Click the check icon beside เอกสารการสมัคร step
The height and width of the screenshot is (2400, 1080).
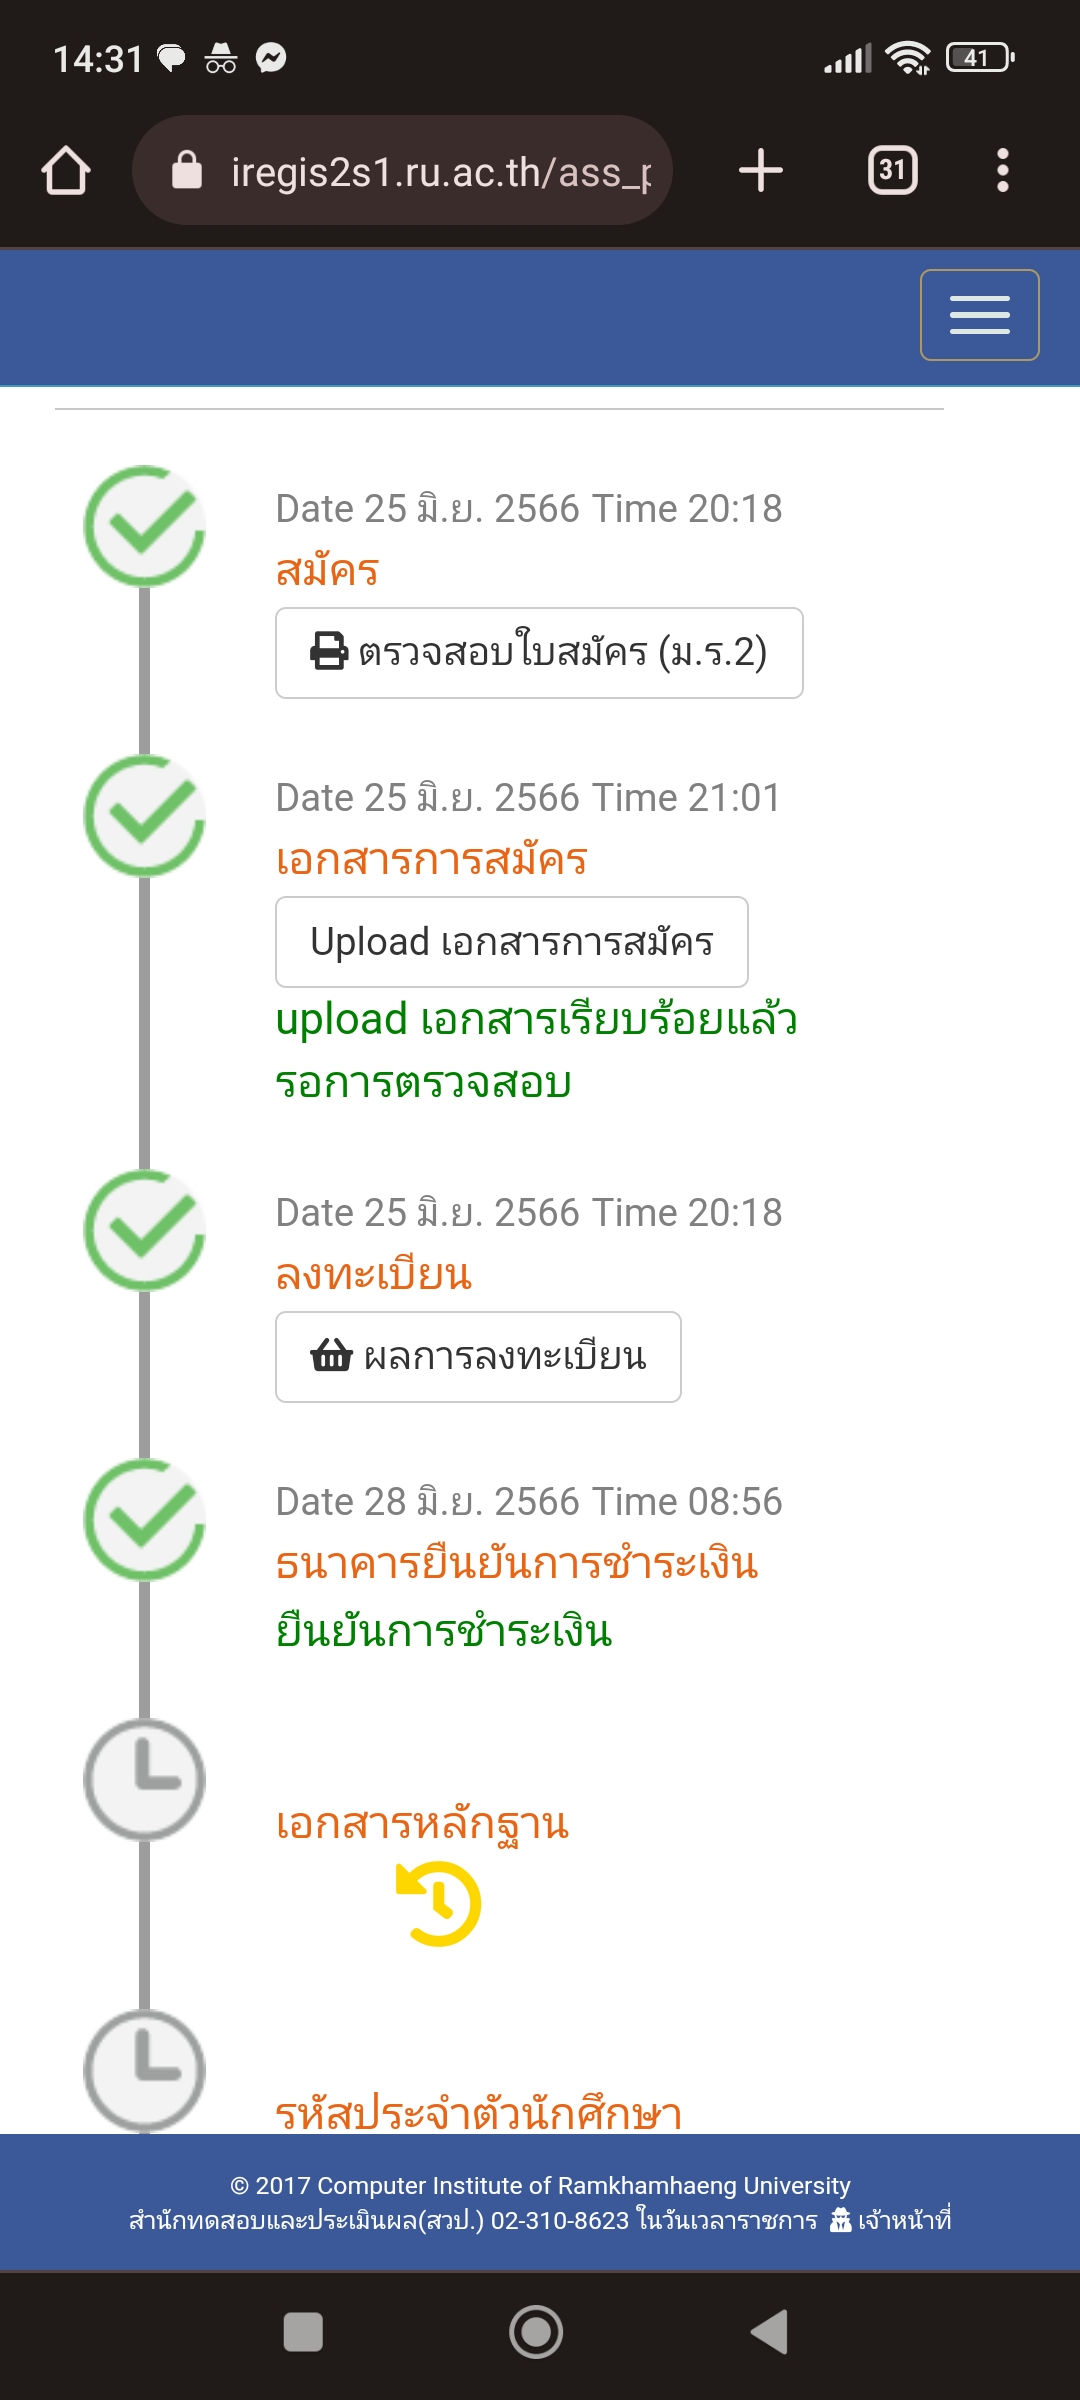pos(144,816)
